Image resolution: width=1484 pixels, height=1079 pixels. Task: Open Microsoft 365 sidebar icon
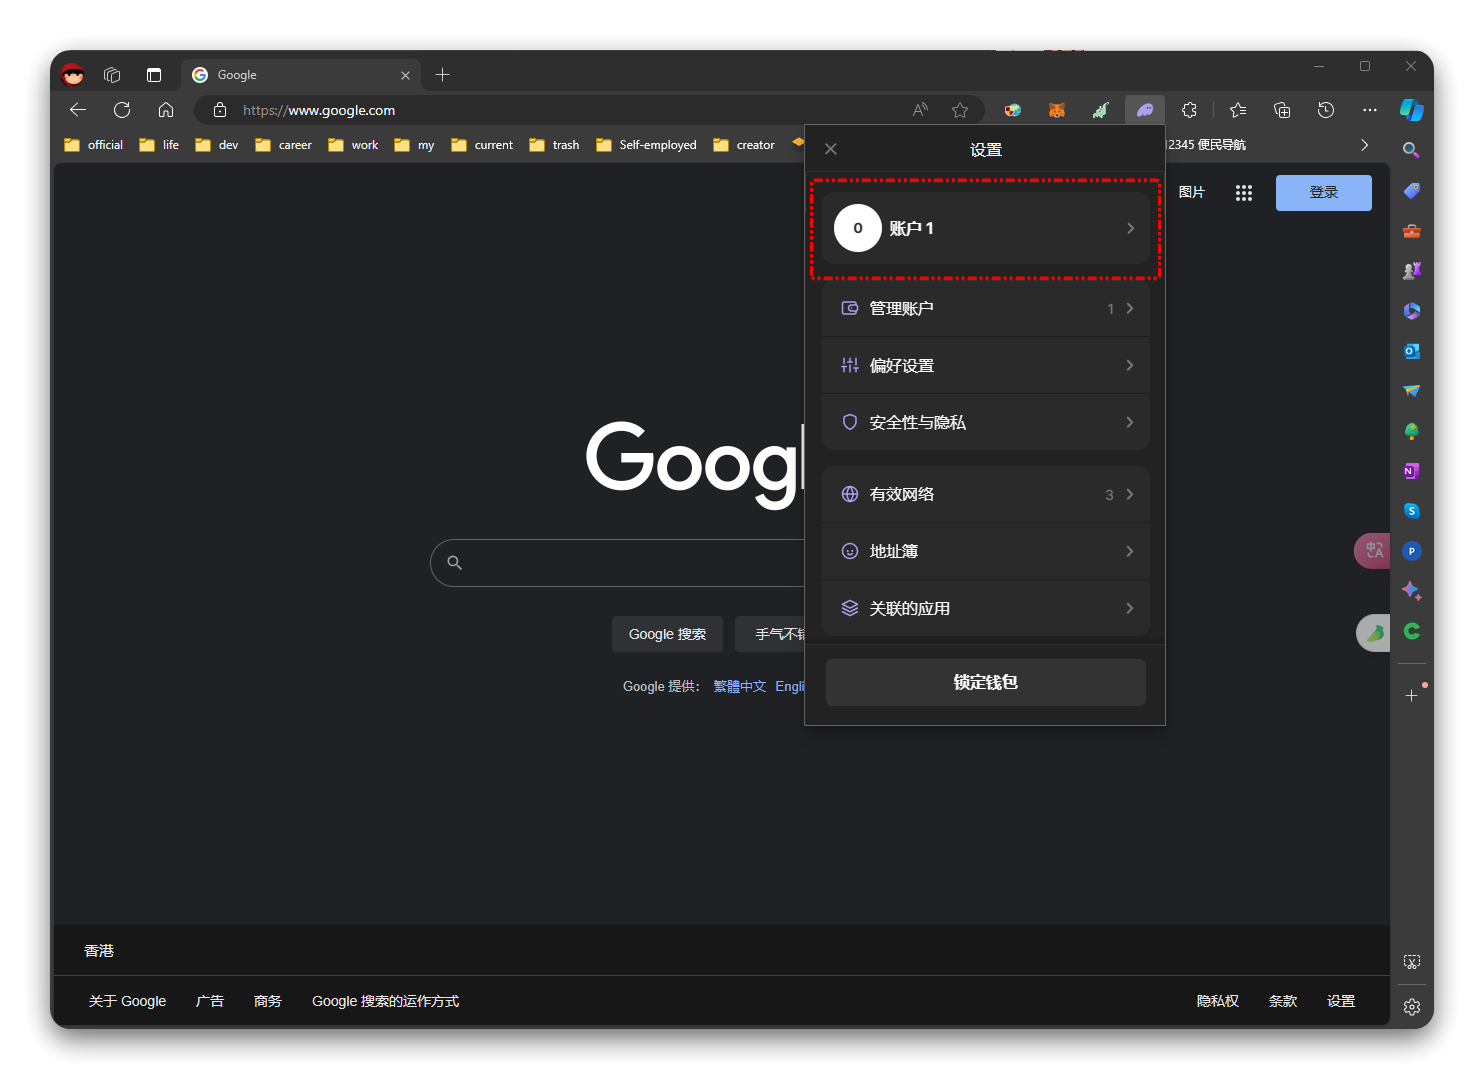(1411, 311)
